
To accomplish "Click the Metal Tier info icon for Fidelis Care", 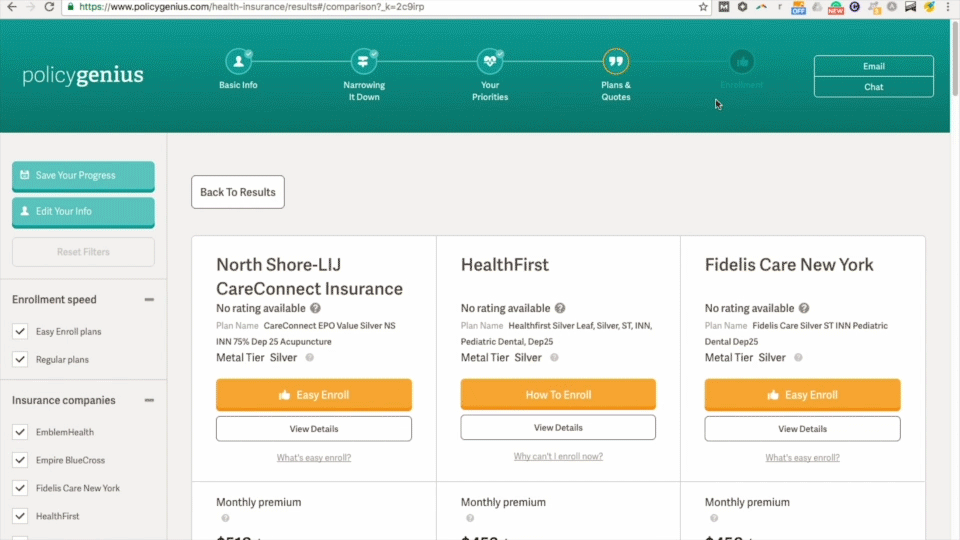I will [798, 358].
